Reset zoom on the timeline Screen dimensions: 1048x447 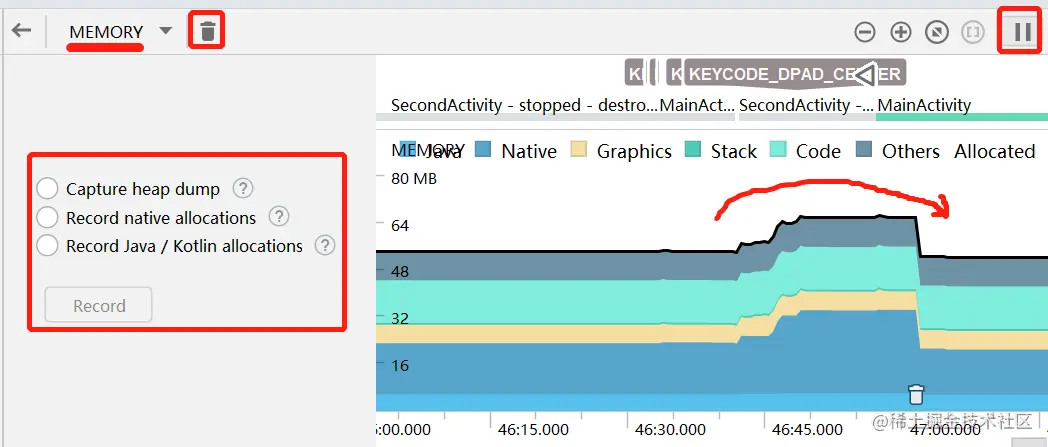click(936, 32)
